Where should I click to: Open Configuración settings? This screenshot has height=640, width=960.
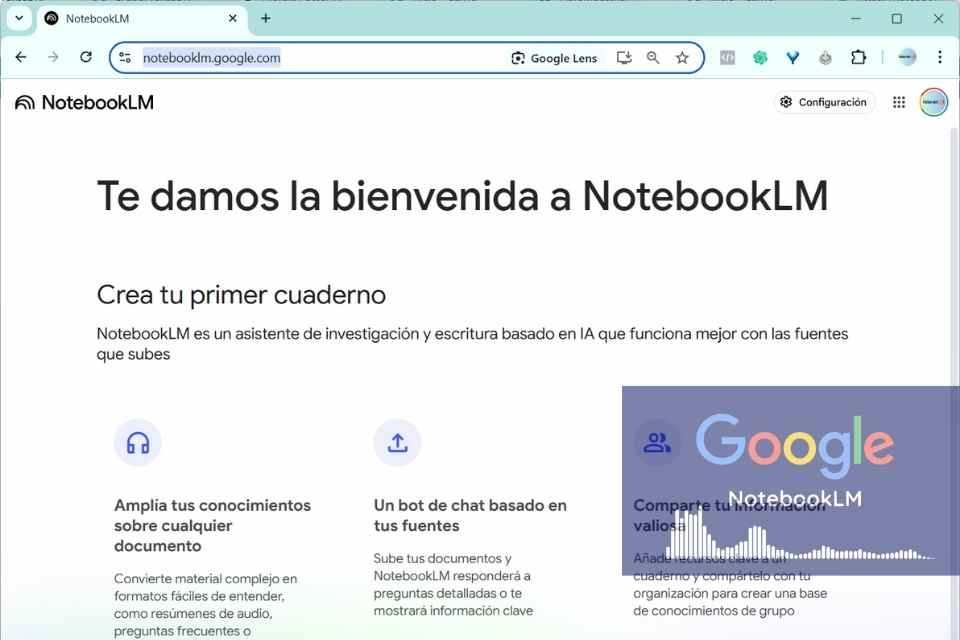tap(823, 102)
